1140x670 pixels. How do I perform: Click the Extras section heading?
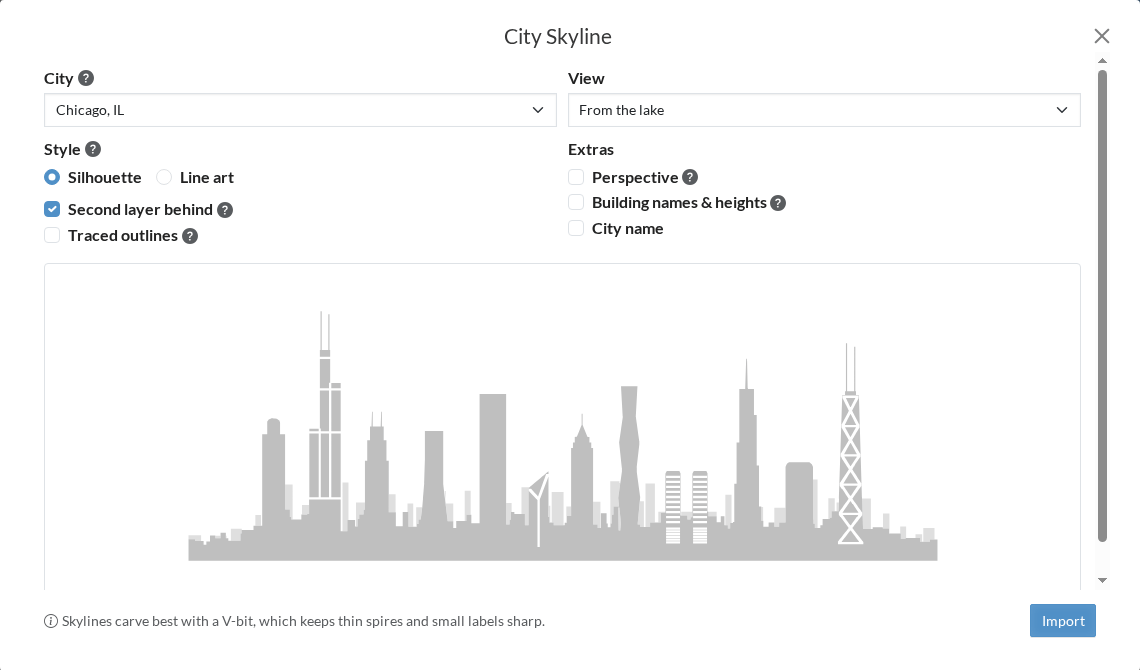tap(590, 150)
